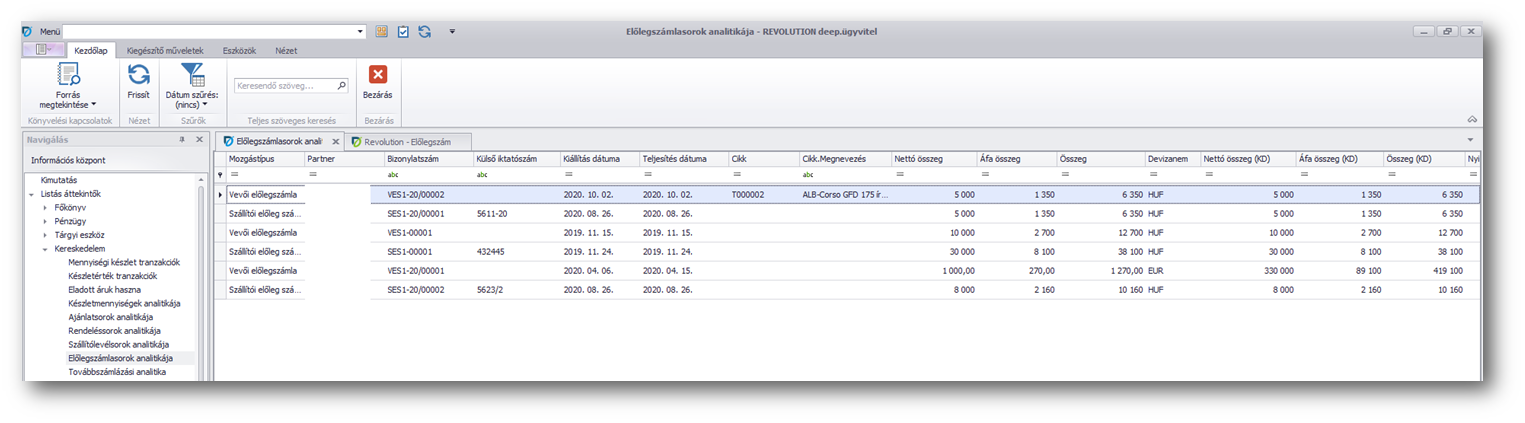
Task: Click the Frissít refresh icon in ribbon
Action: tap(139, 75)
